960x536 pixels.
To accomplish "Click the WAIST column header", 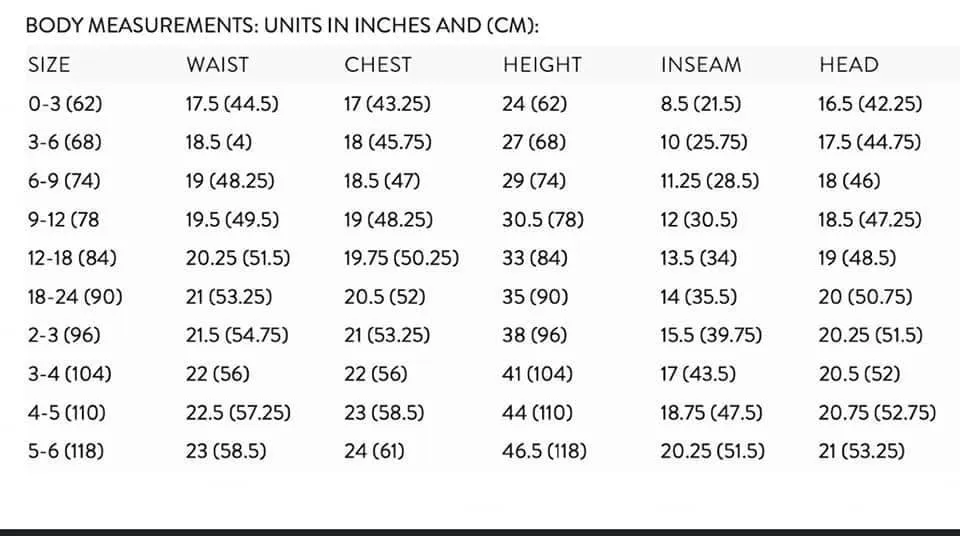I will coord(217,65).
